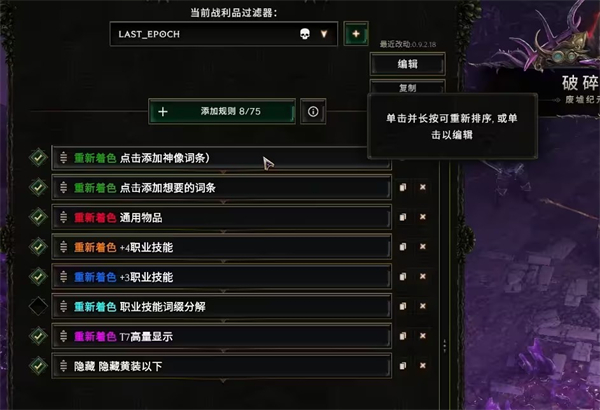
Task: Select the 点击添加神像词条 rule entry
Action: pyautogui.click(x=222, y=157)
